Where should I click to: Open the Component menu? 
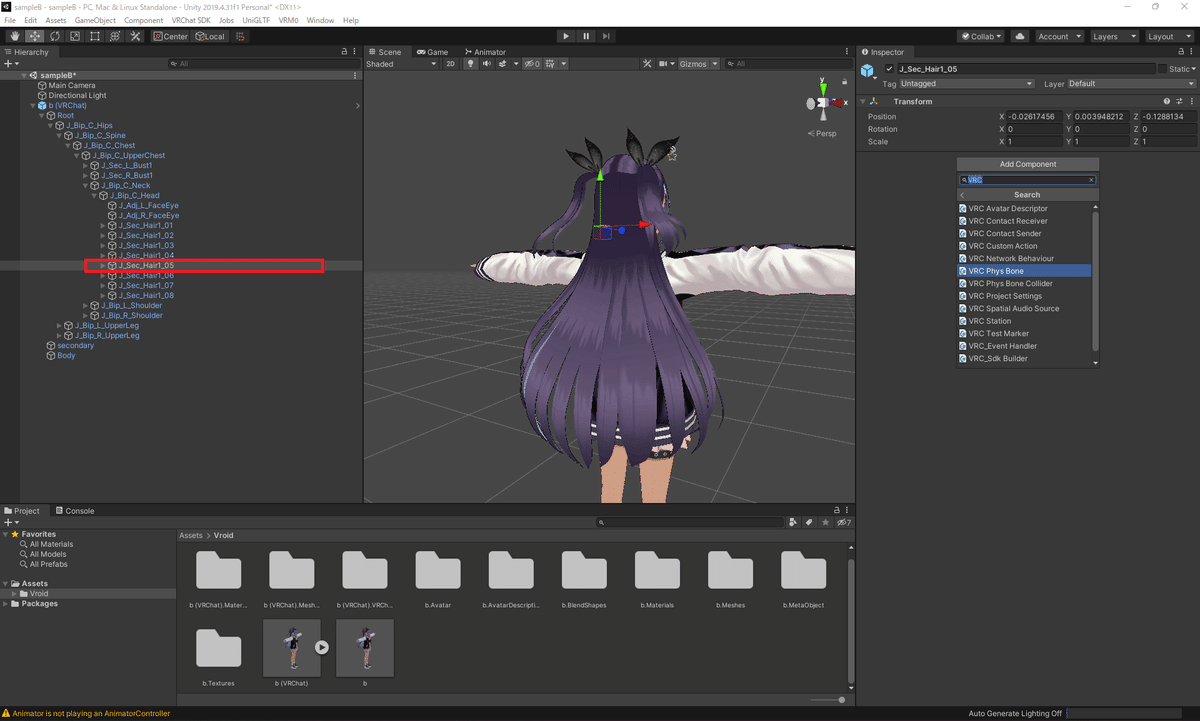click(144, 20)
